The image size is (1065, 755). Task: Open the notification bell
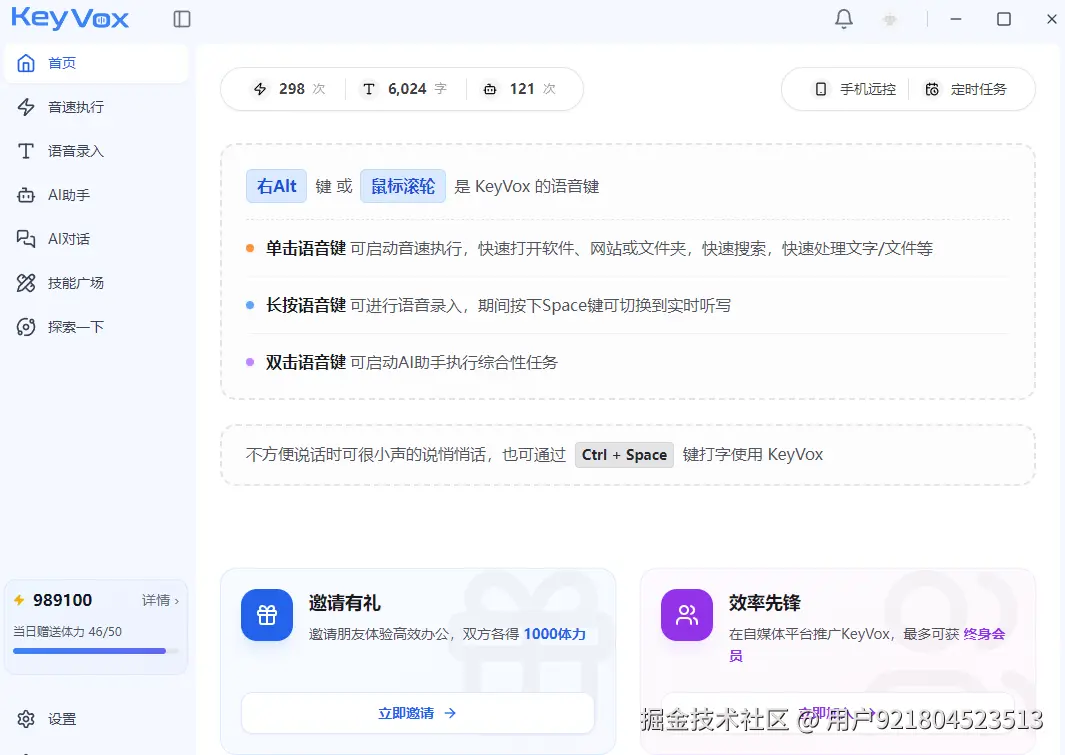tap(844, 18)
